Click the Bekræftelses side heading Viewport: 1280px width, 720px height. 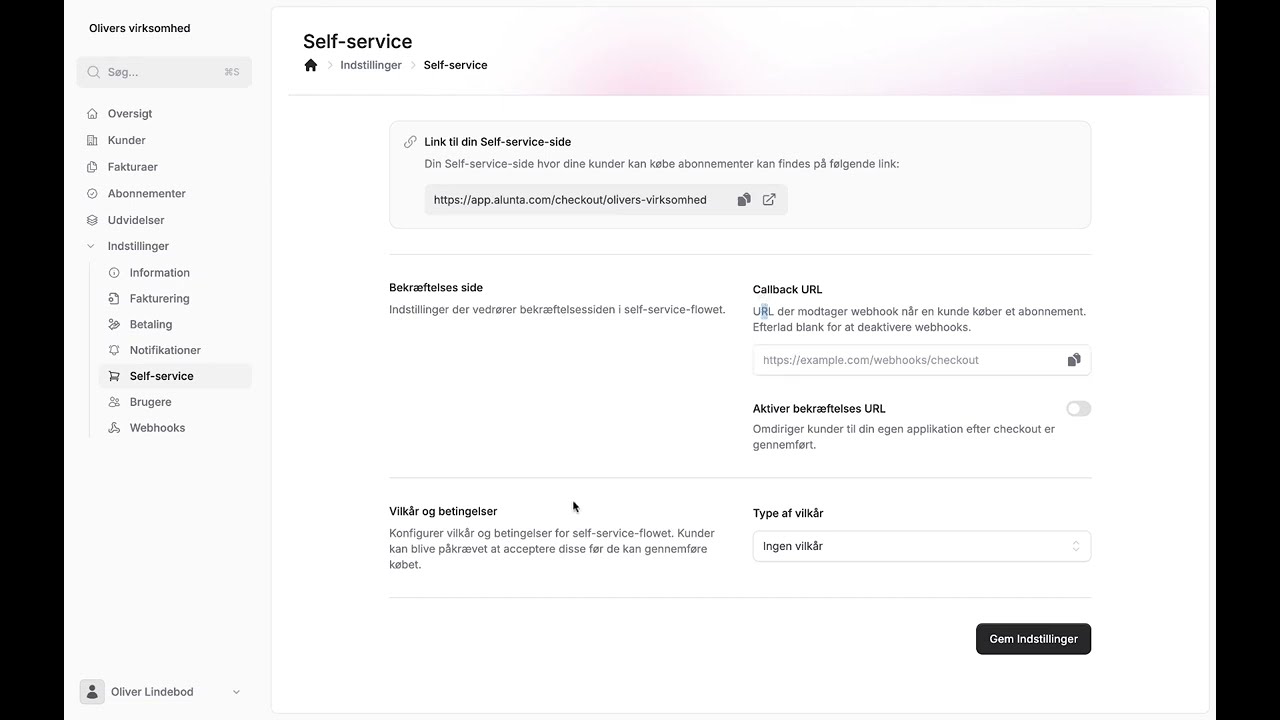tap(436, 288)
